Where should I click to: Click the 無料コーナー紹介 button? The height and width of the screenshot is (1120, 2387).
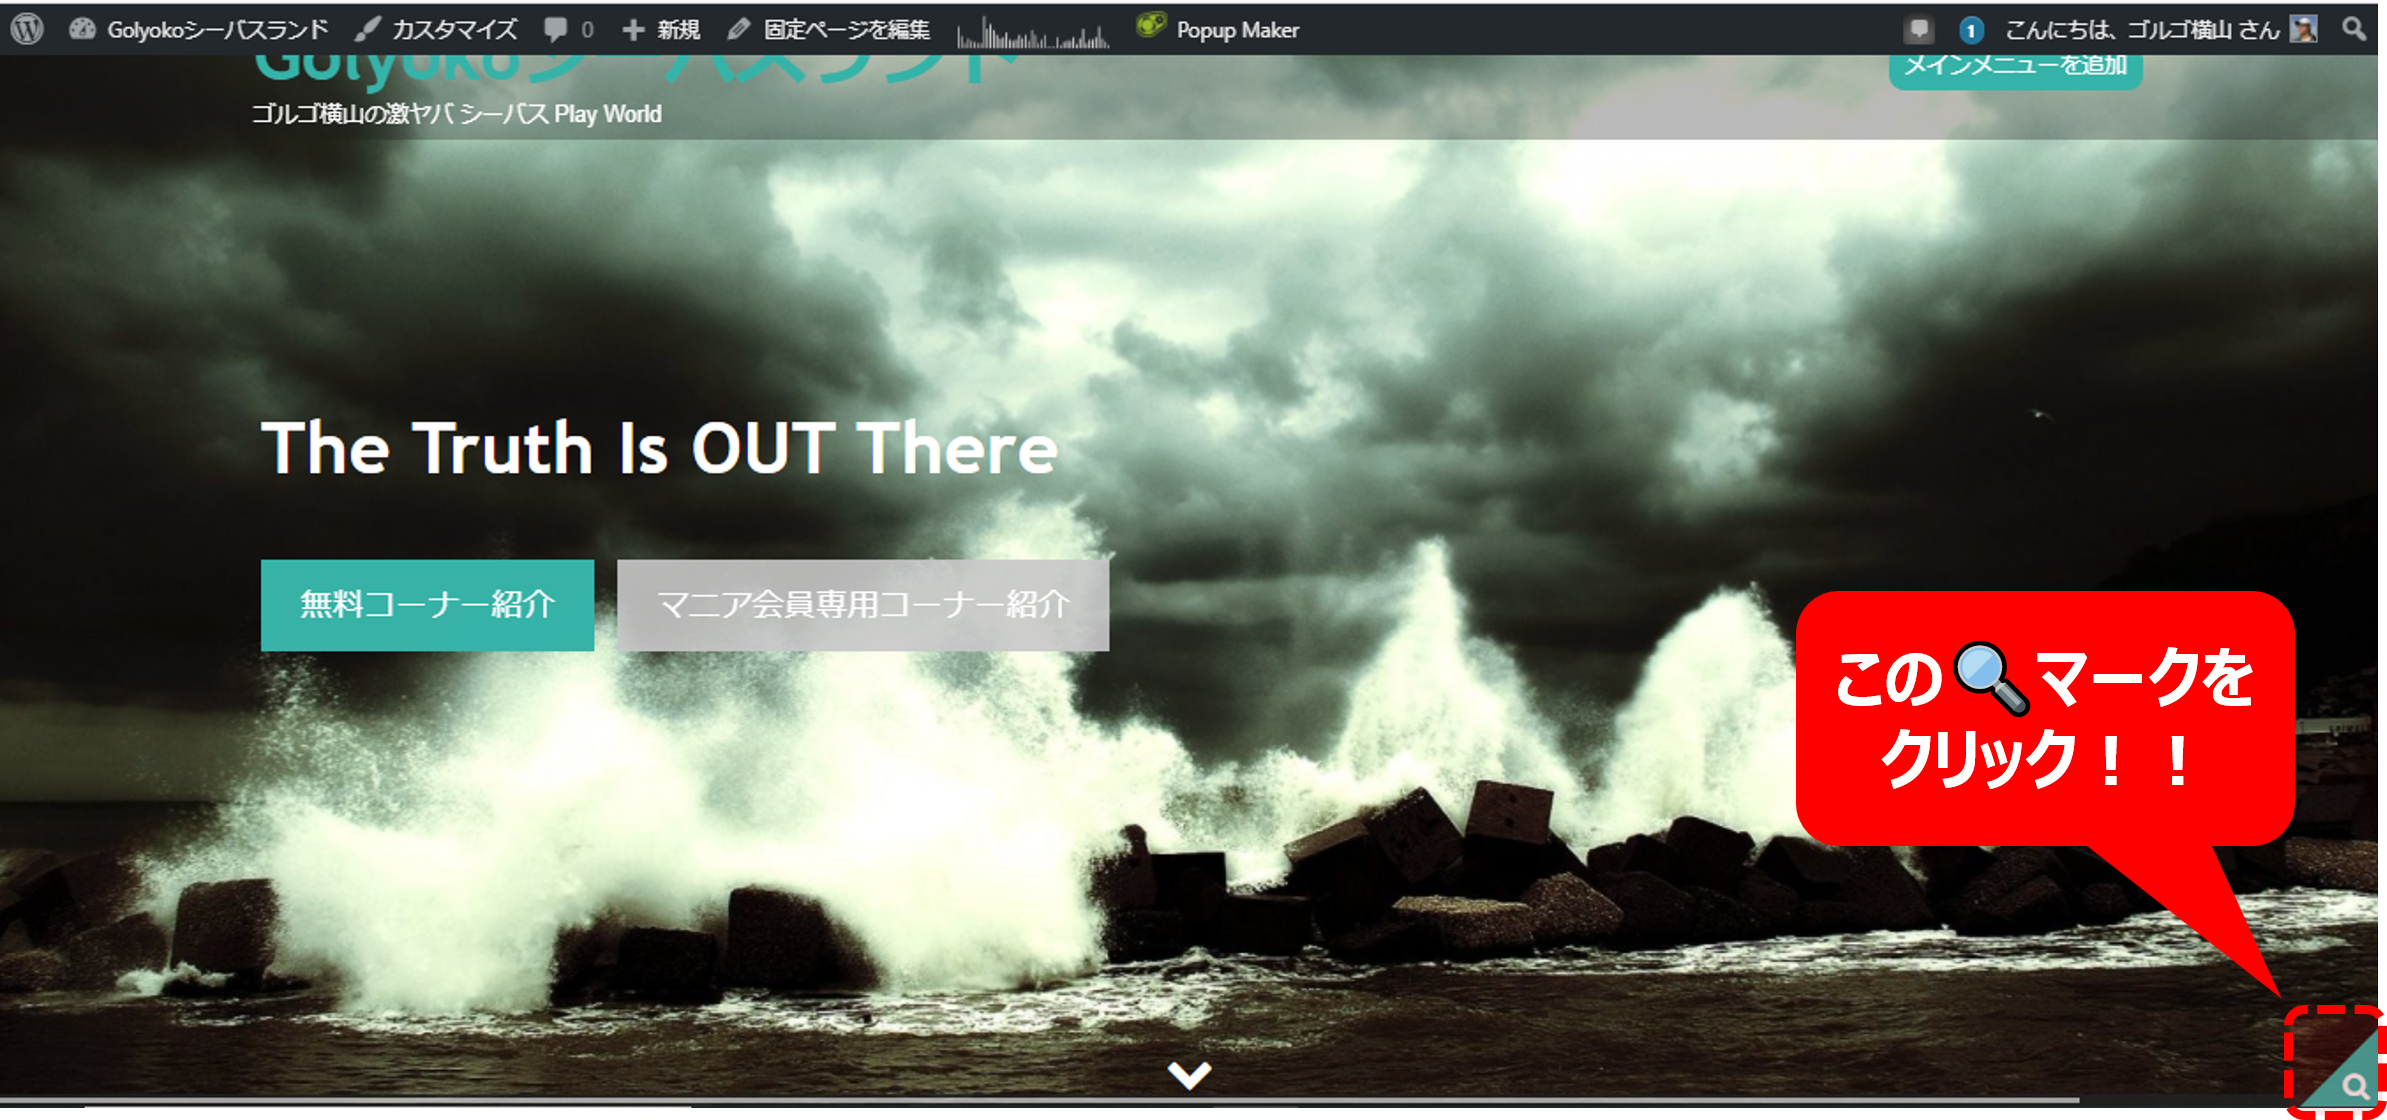427,605
